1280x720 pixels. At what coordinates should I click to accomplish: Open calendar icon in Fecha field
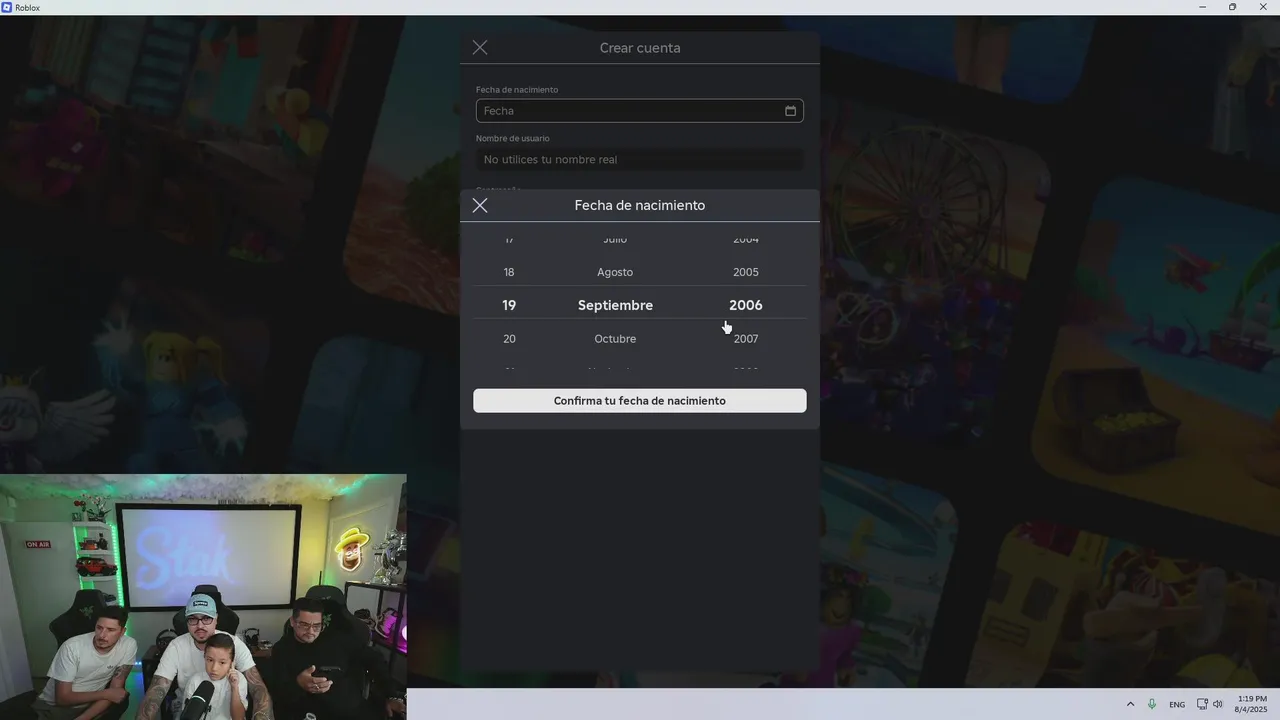point(790,111)
